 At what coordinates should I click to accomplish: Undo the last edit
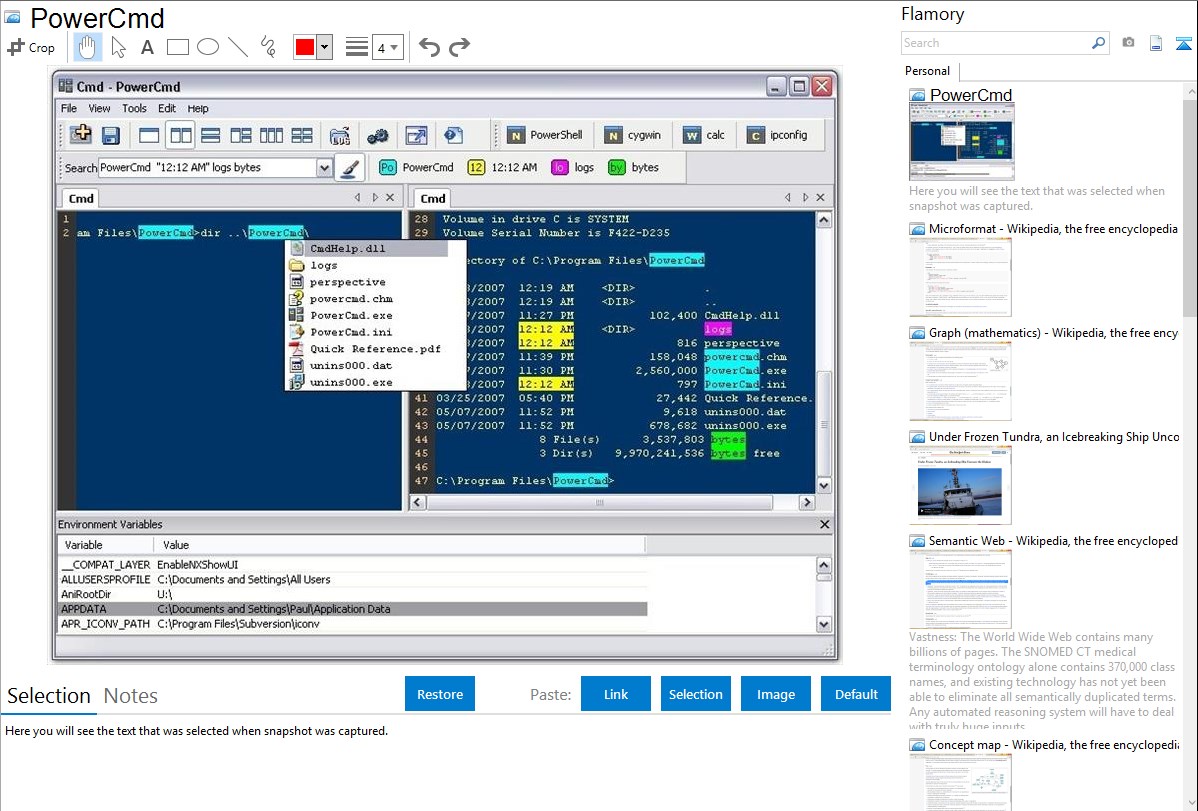click(x=429, y=47)
